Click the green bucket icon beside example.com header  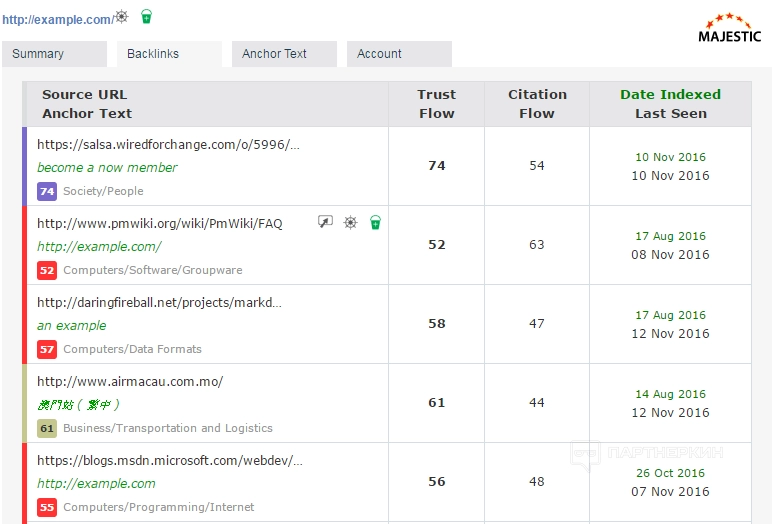click(x=147, y=17)
